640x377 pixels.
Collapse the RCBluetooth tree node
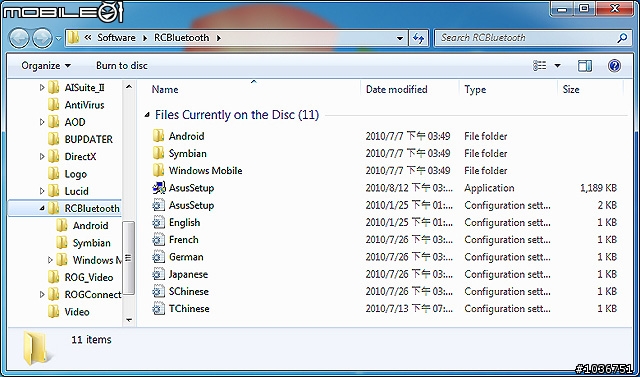coord(42,208)
